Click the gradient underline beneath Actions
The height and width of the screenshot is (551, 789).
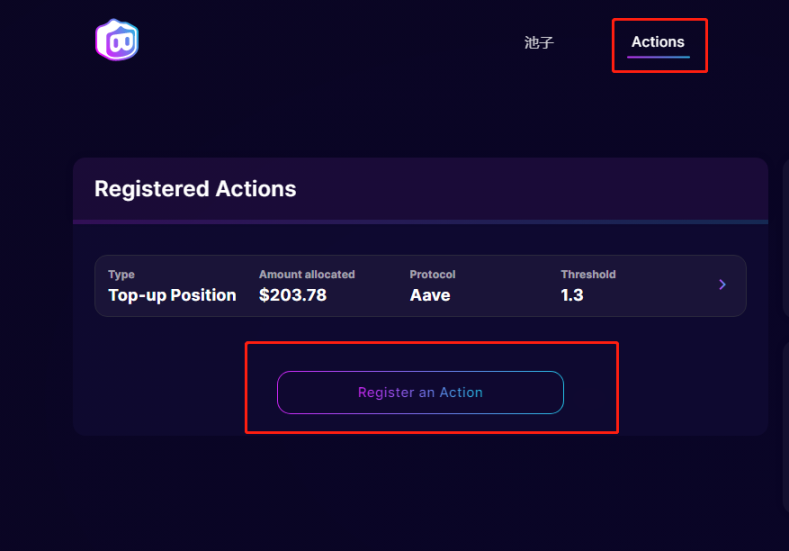pyautogui.click(x=658, y=57)
